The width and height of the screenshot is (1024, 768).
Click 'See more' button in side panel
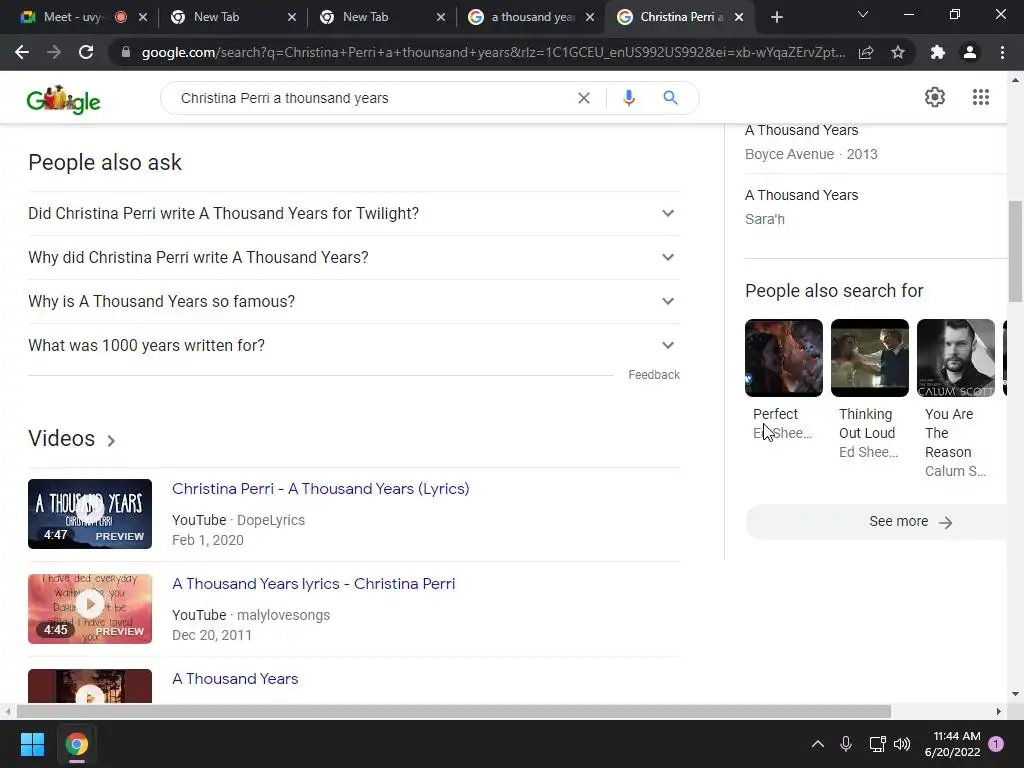point(876,522)
